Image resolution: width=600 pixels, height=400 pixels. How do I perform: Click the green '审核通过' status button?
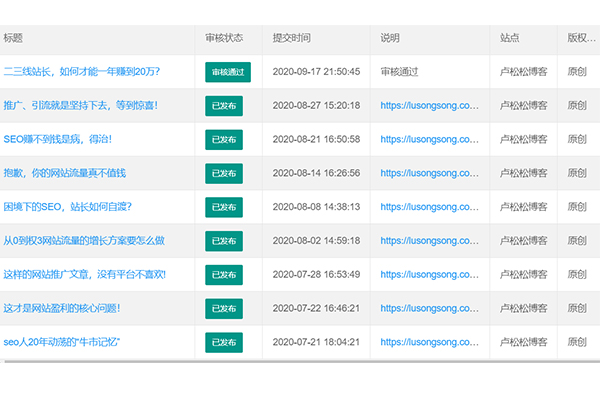click(227, 72)
